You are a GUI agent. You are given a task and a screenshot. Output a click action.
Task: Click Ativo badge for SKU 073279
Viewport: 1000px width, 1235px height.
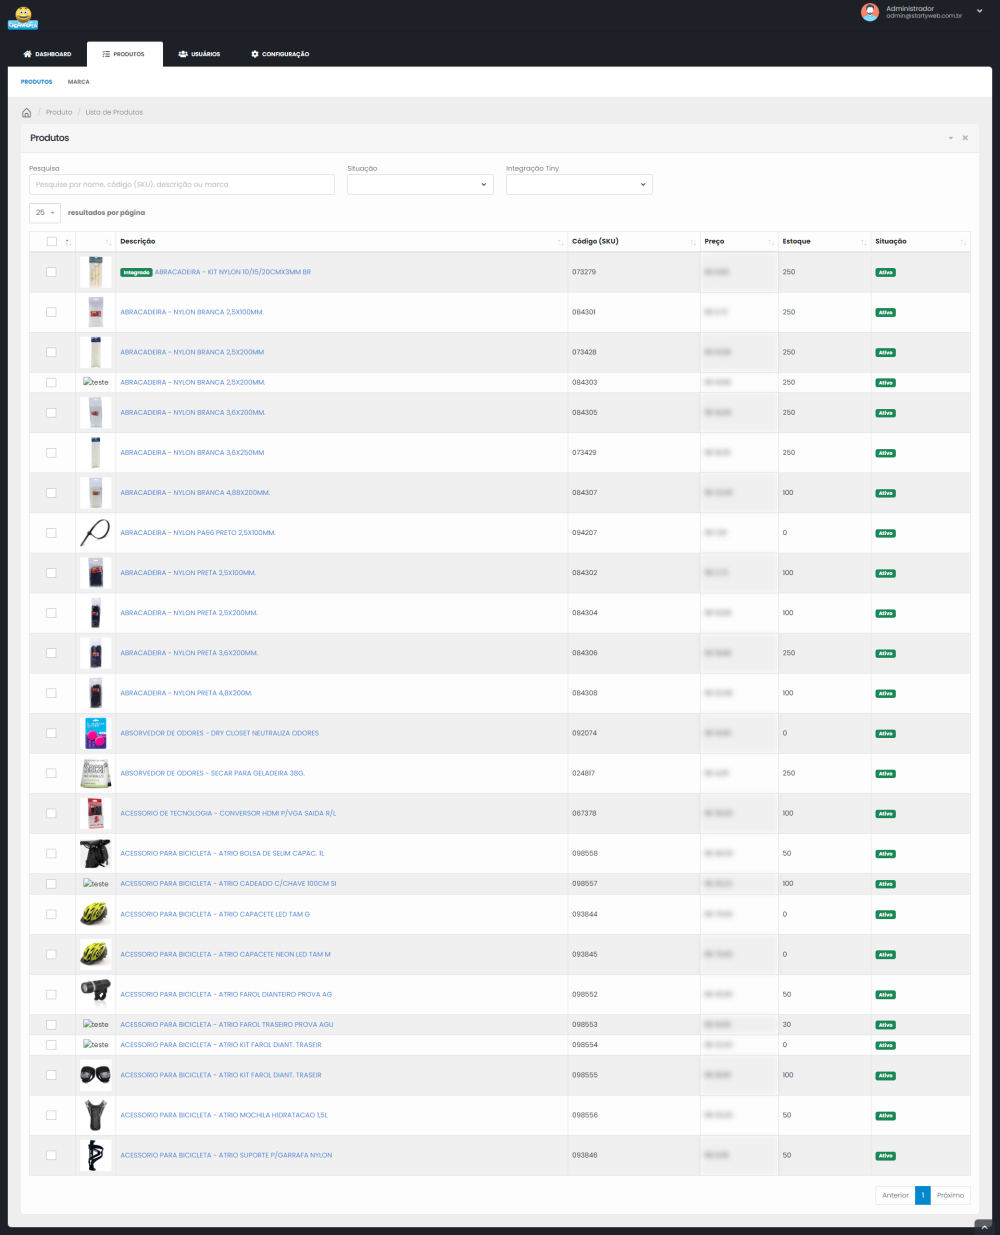pos(885,272)
